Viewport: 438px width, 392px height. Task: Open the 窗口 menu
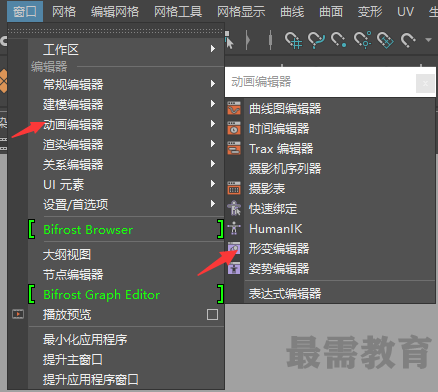pyautogui.click(x=25, y=12)
